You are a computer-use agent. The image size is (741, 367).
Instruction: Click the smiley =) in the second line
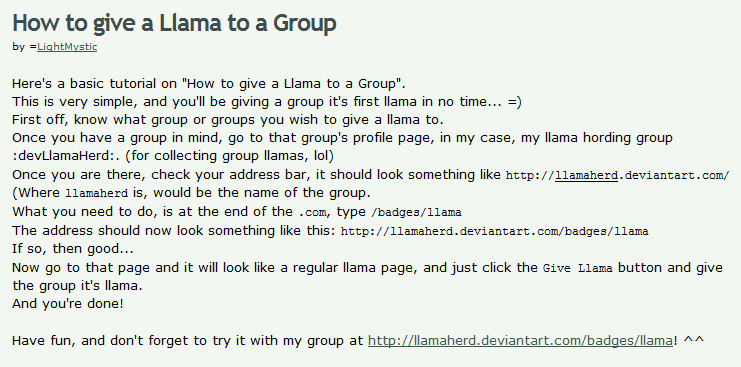(x=515, y=102)
